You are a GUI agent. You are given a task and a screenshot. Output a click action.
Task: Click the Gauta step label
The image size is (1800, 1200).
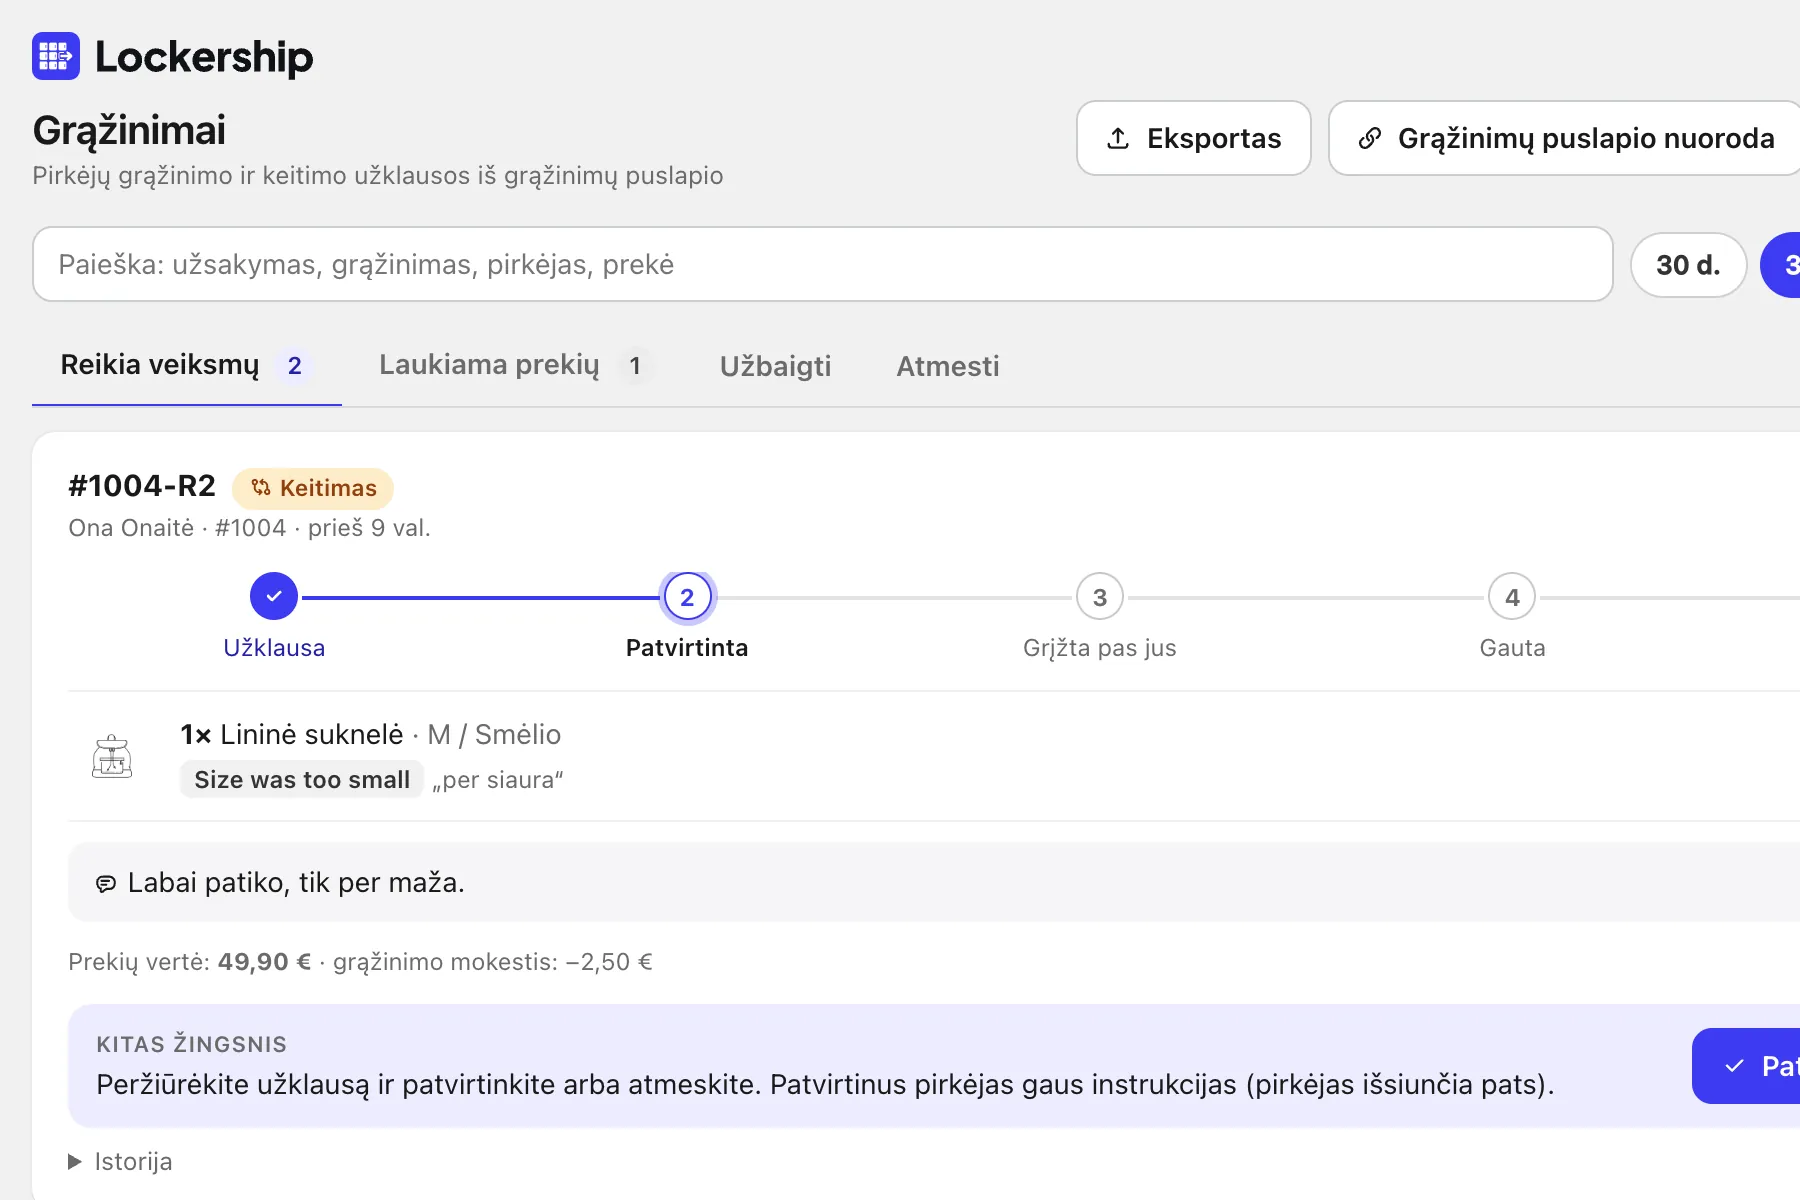coord(1512,648)
